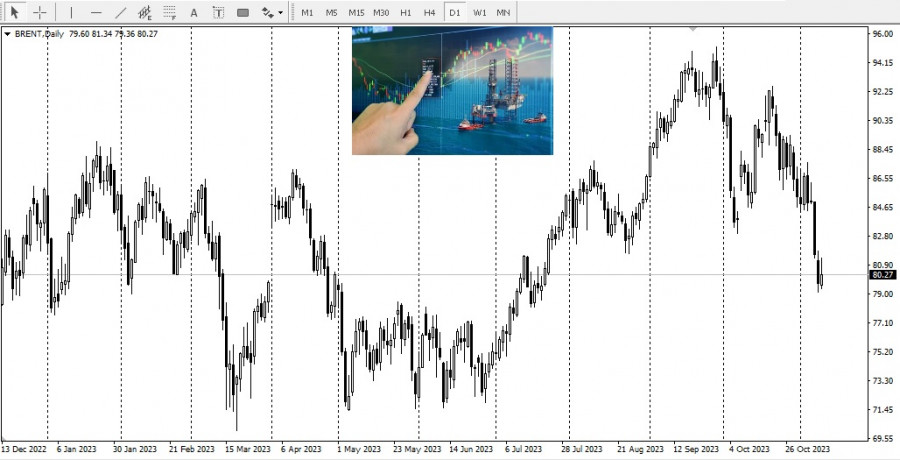Click the BRENT,Daily chart title
The image size is (900, 460).
coord(39,34)
